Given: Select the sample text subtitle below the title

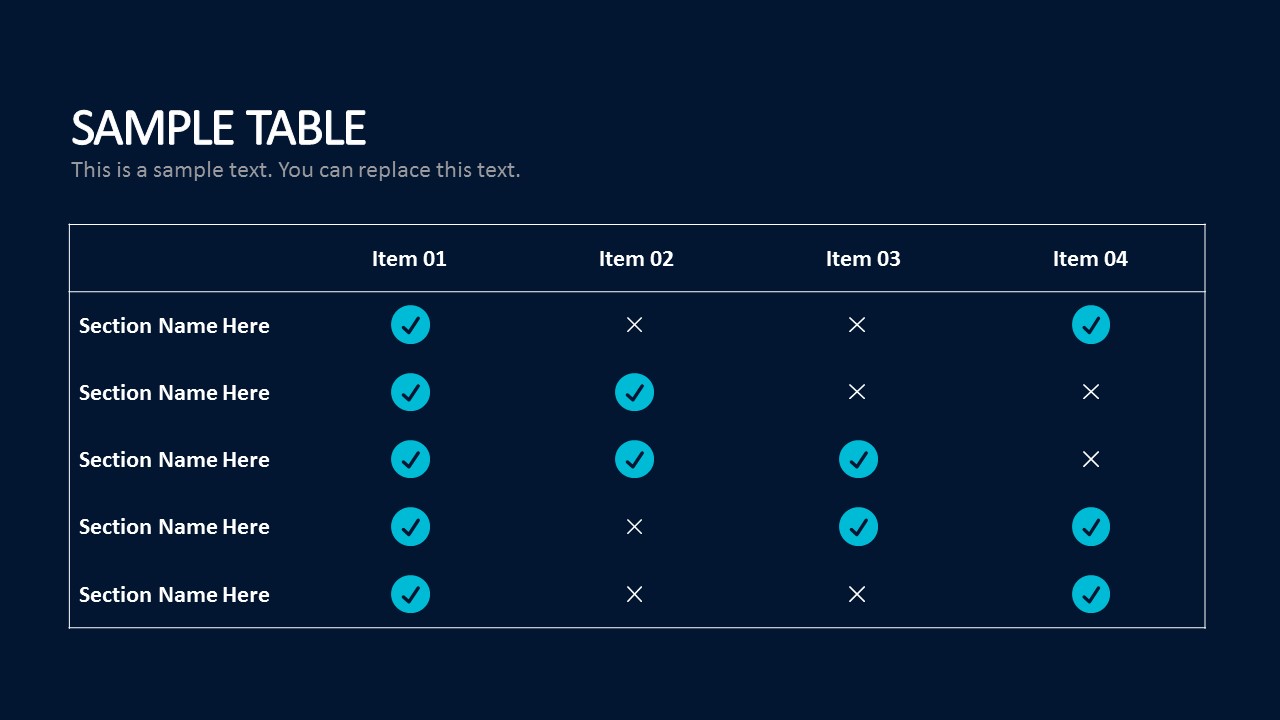Looking at the screenshot, I should 295,170.
